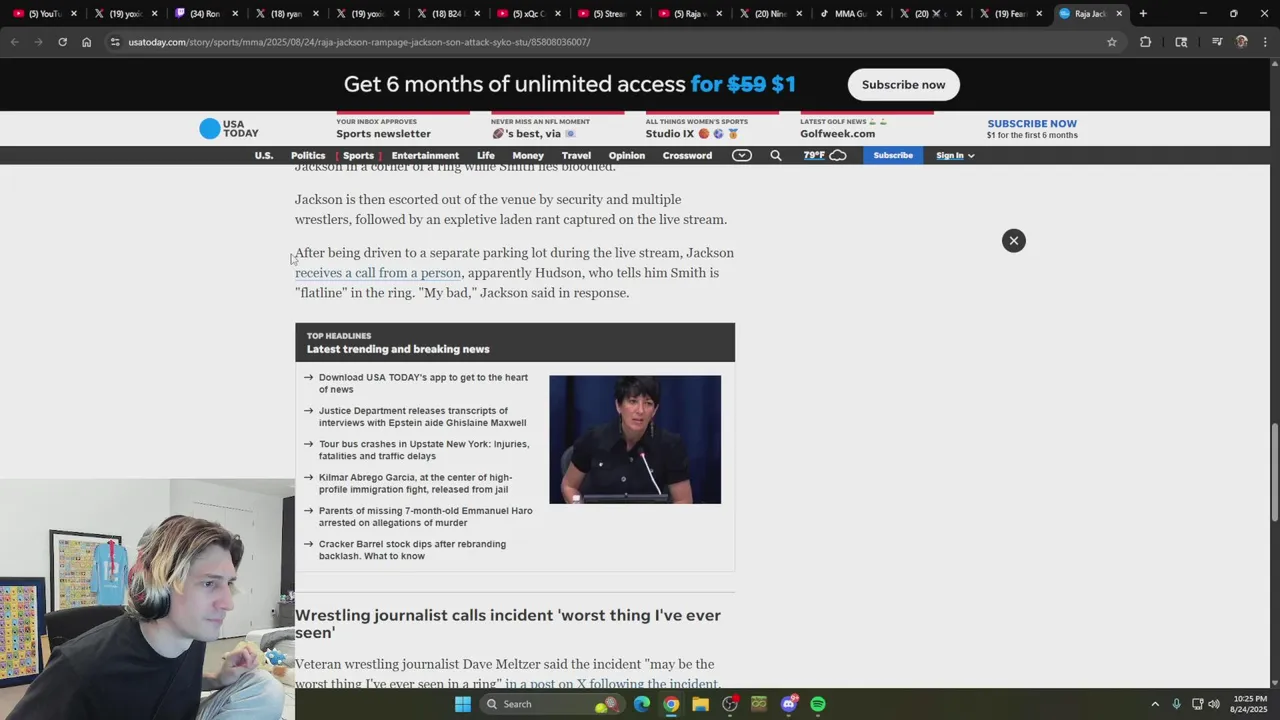Open the volume speaker tray icon
The width and height of the screenshot is (1280, 720).
point(1214,704)
